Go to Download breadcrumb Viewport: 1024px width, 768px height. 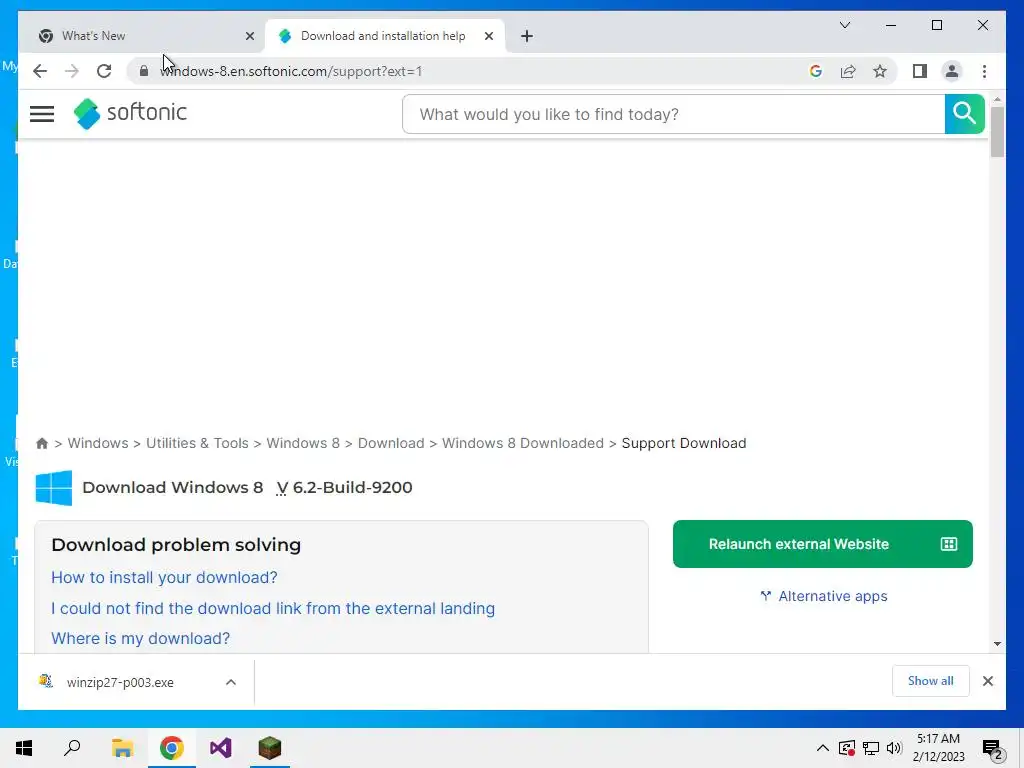[x=391, y=443]
